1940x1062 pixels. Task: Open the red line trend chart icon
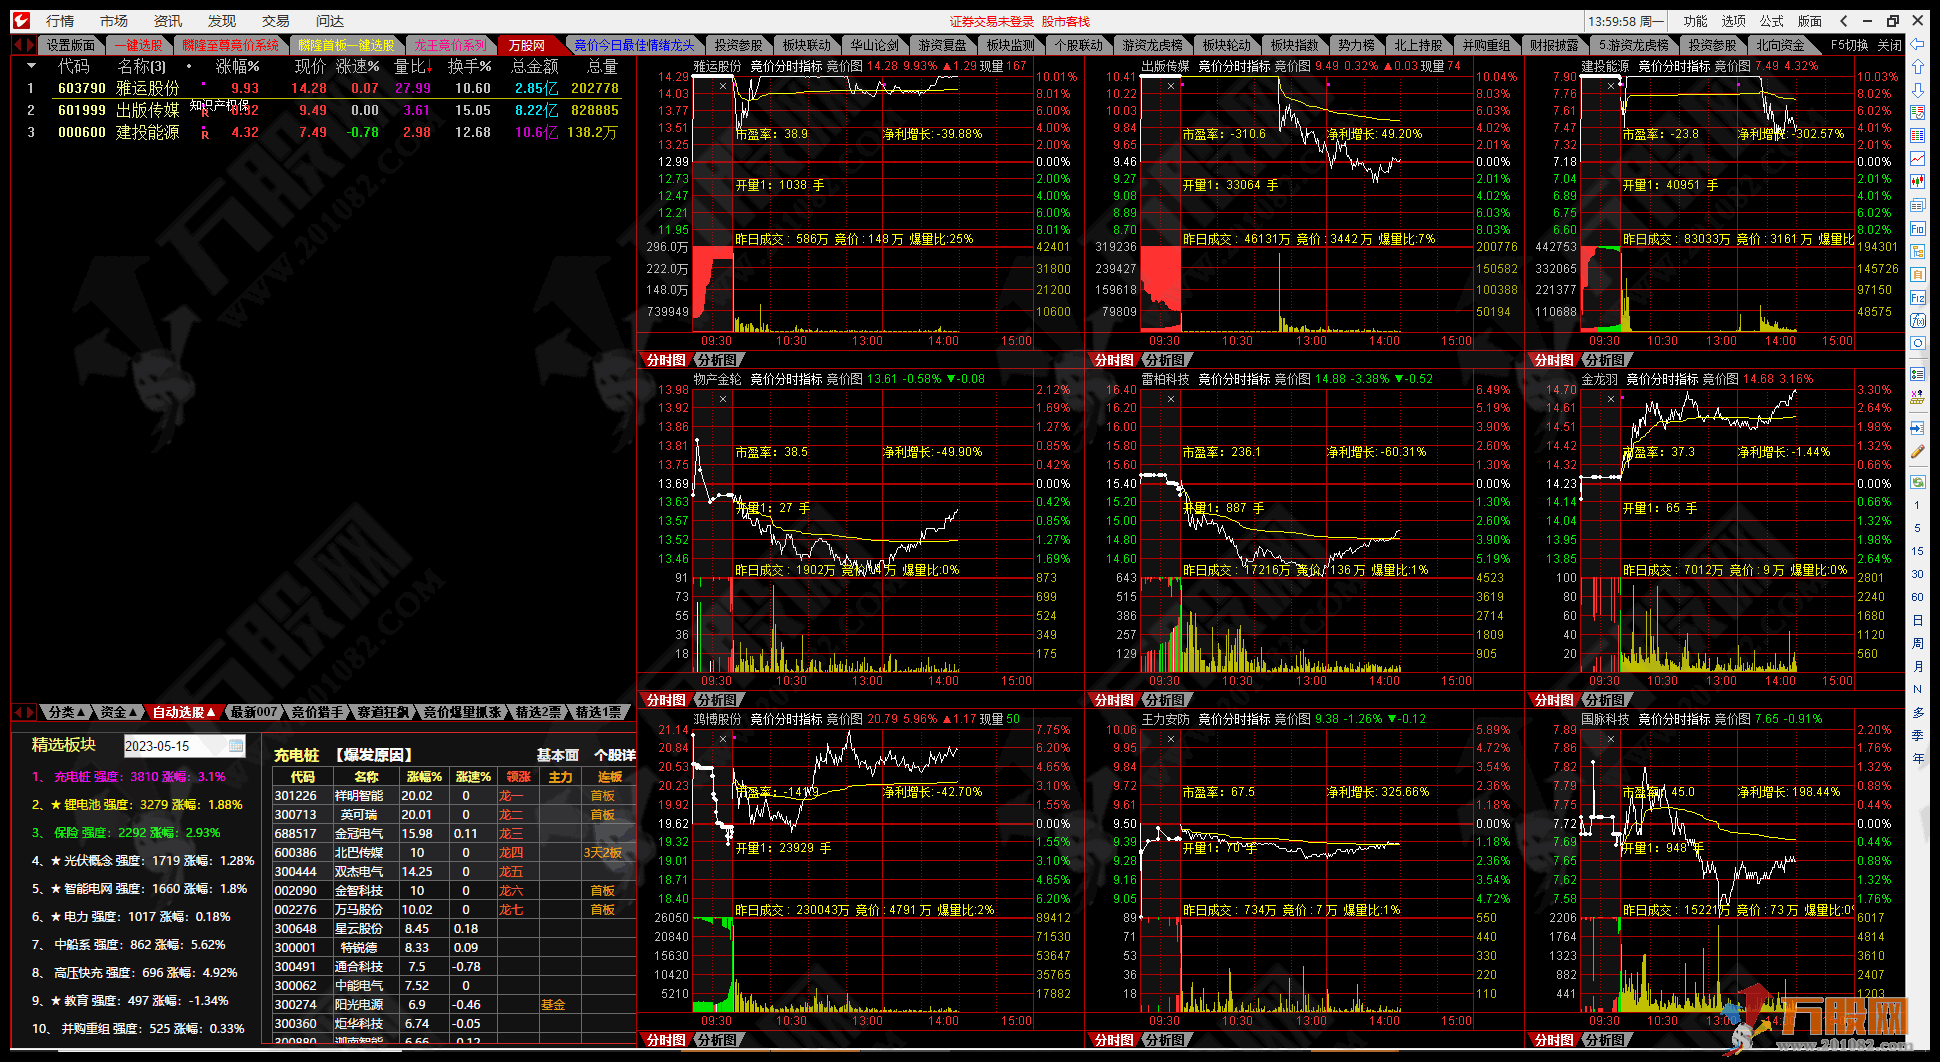(x=1917, y=159)
